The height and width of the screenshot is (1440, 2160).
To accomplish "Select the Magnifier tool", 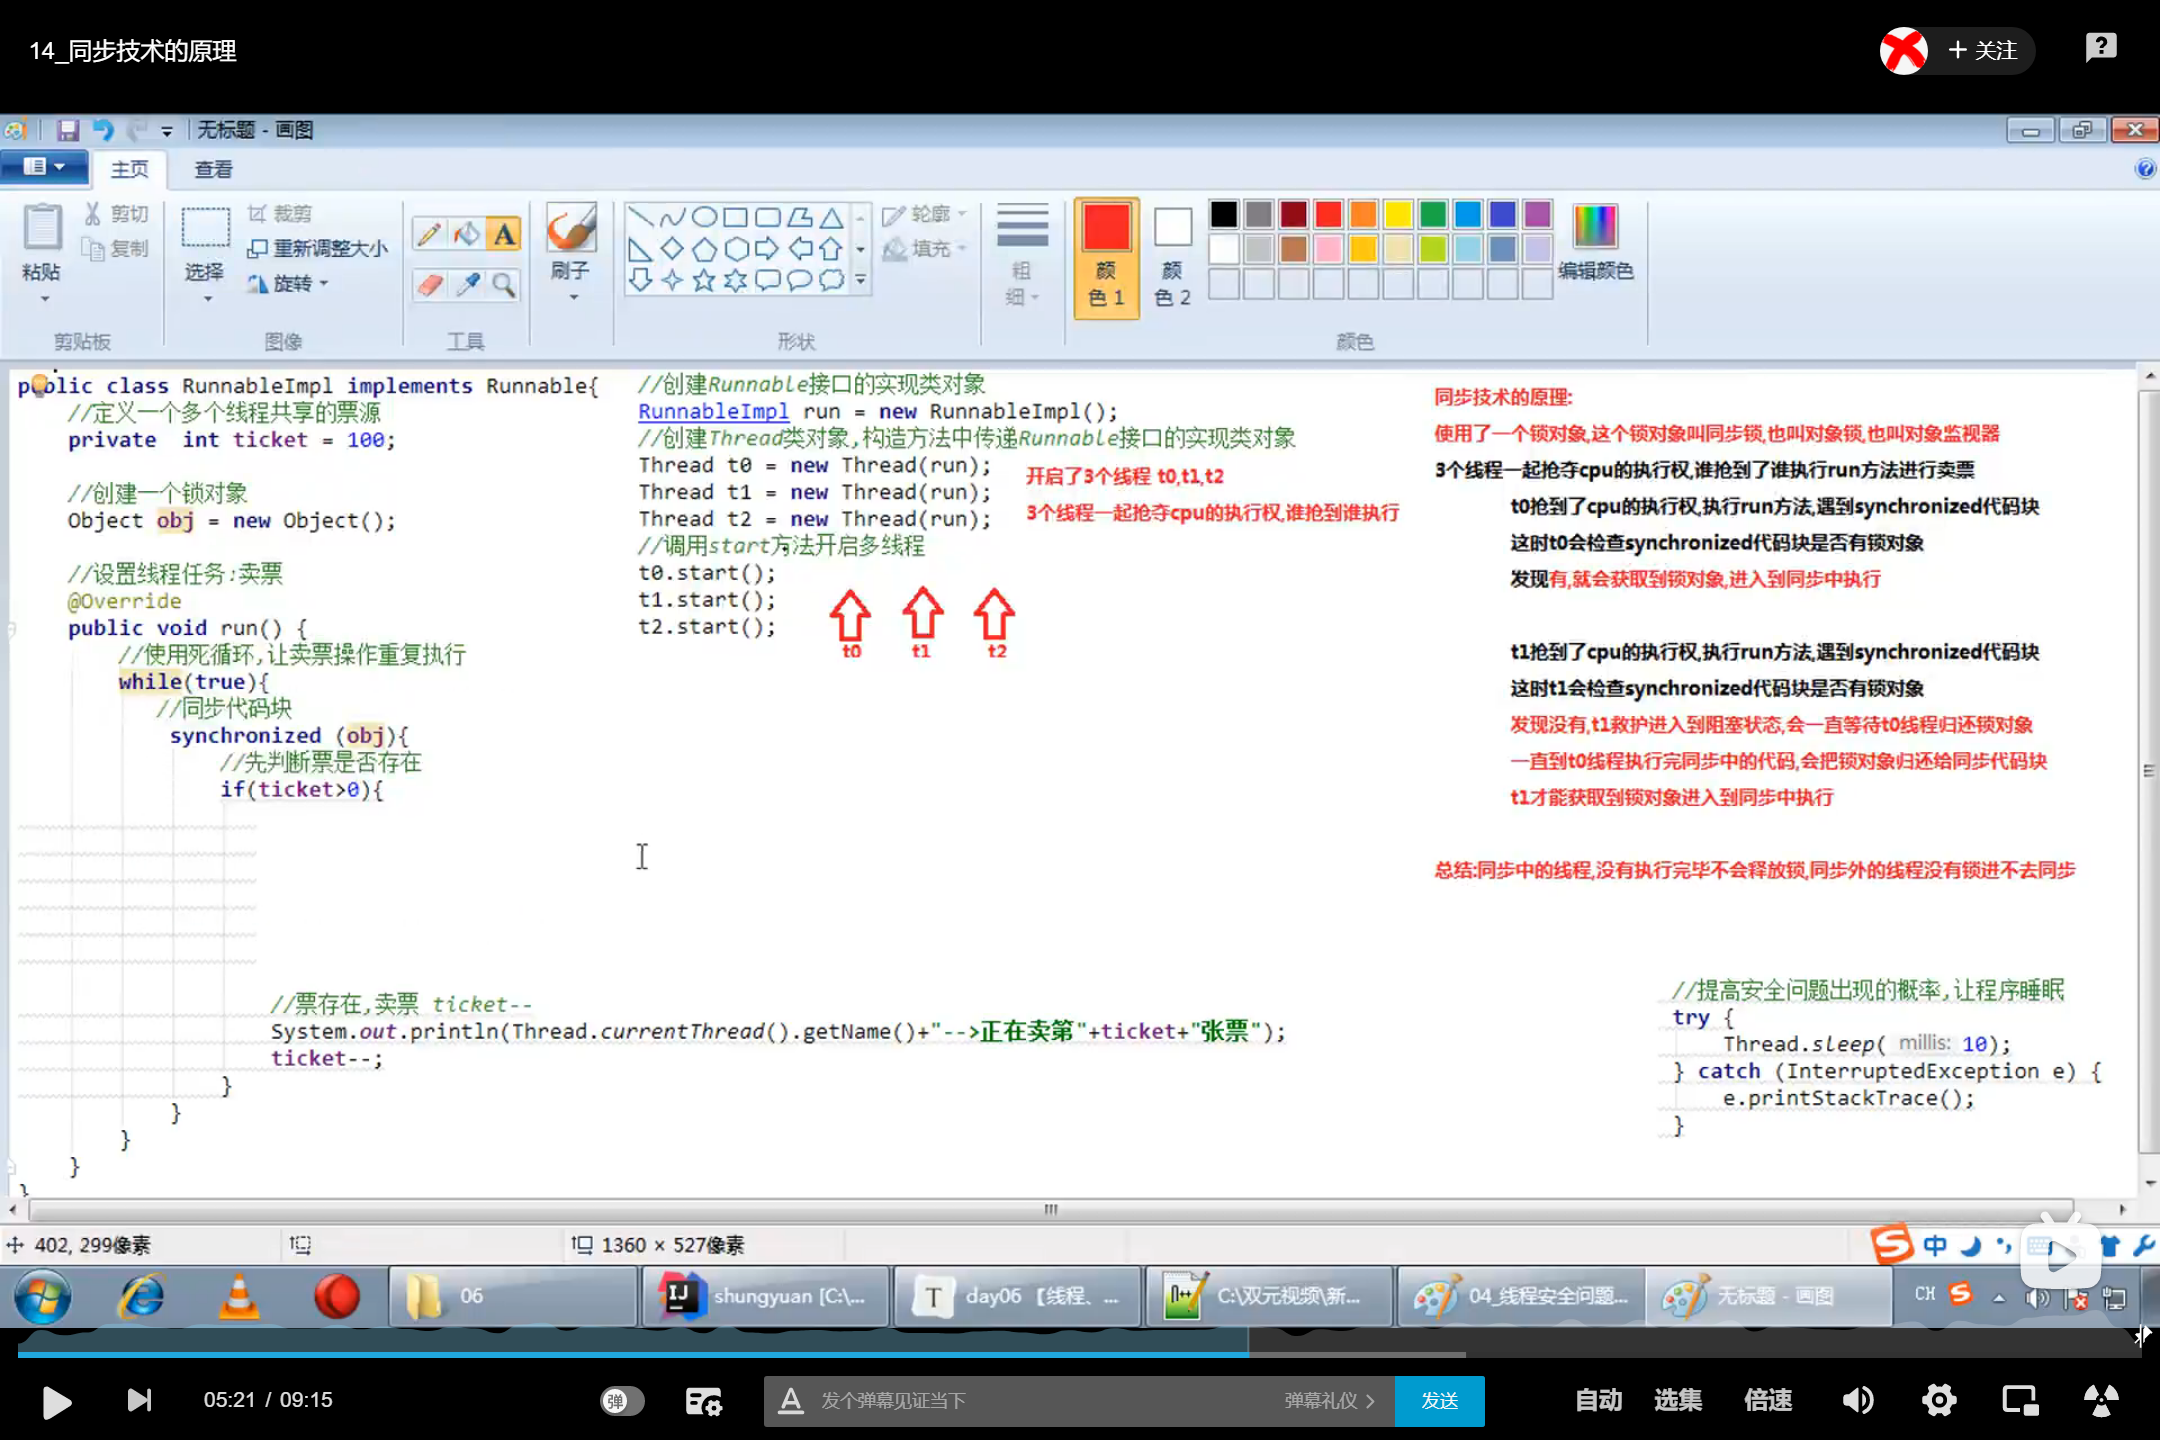I will click(504, 285).
